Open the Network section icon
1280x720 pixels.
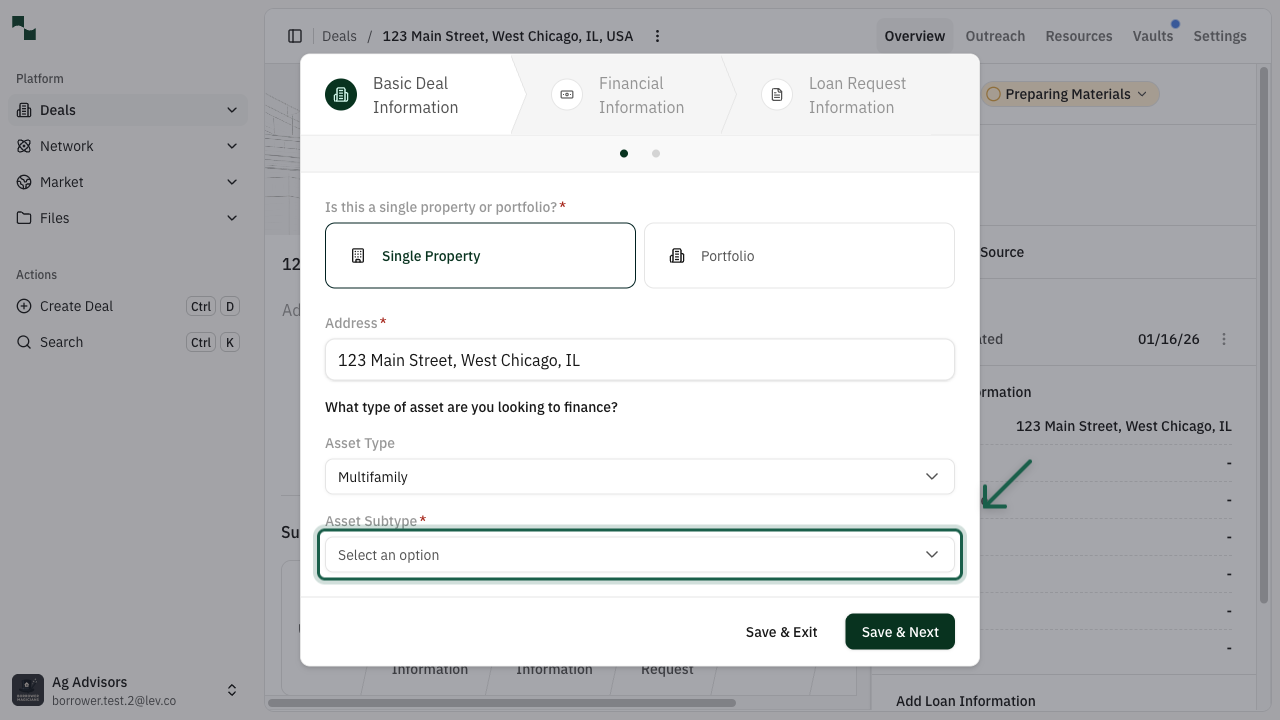22,146
